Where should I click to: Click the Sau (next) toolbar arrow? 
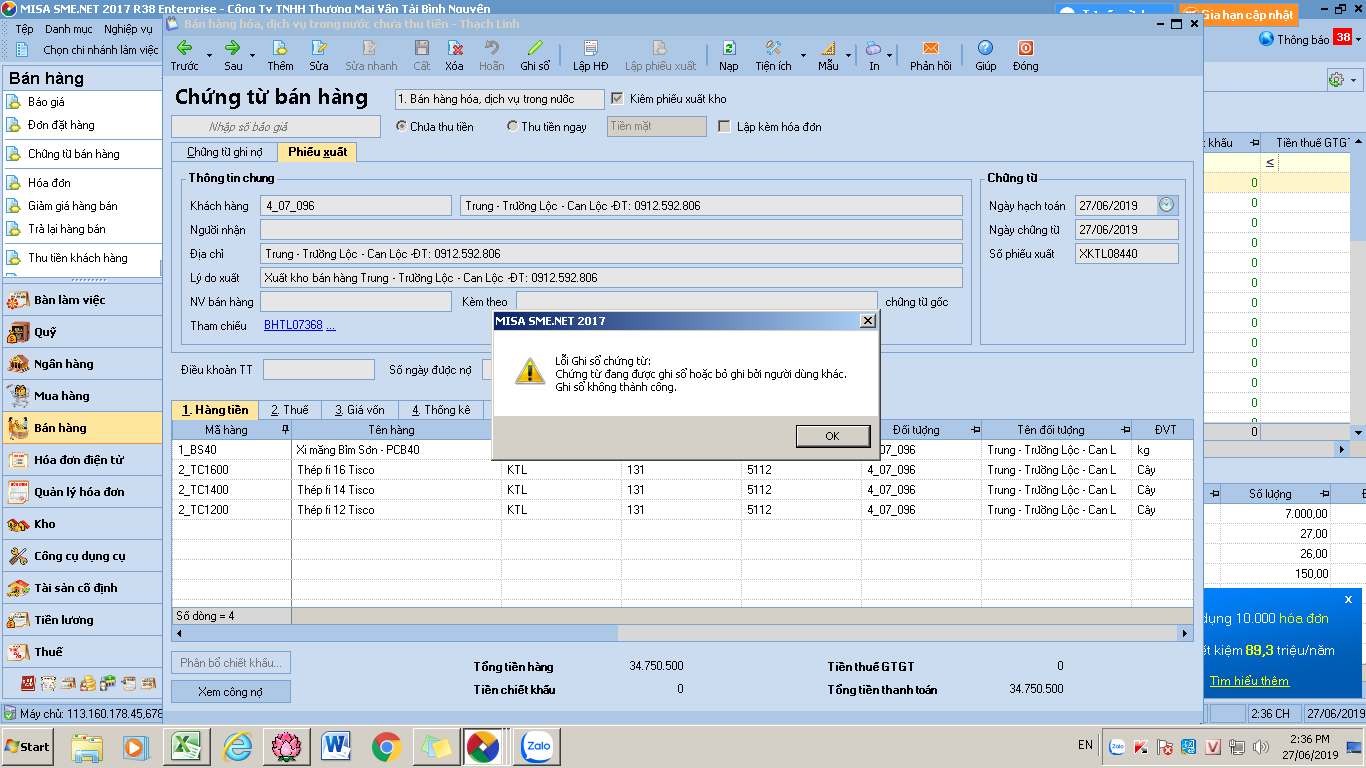tap(233, 48)
